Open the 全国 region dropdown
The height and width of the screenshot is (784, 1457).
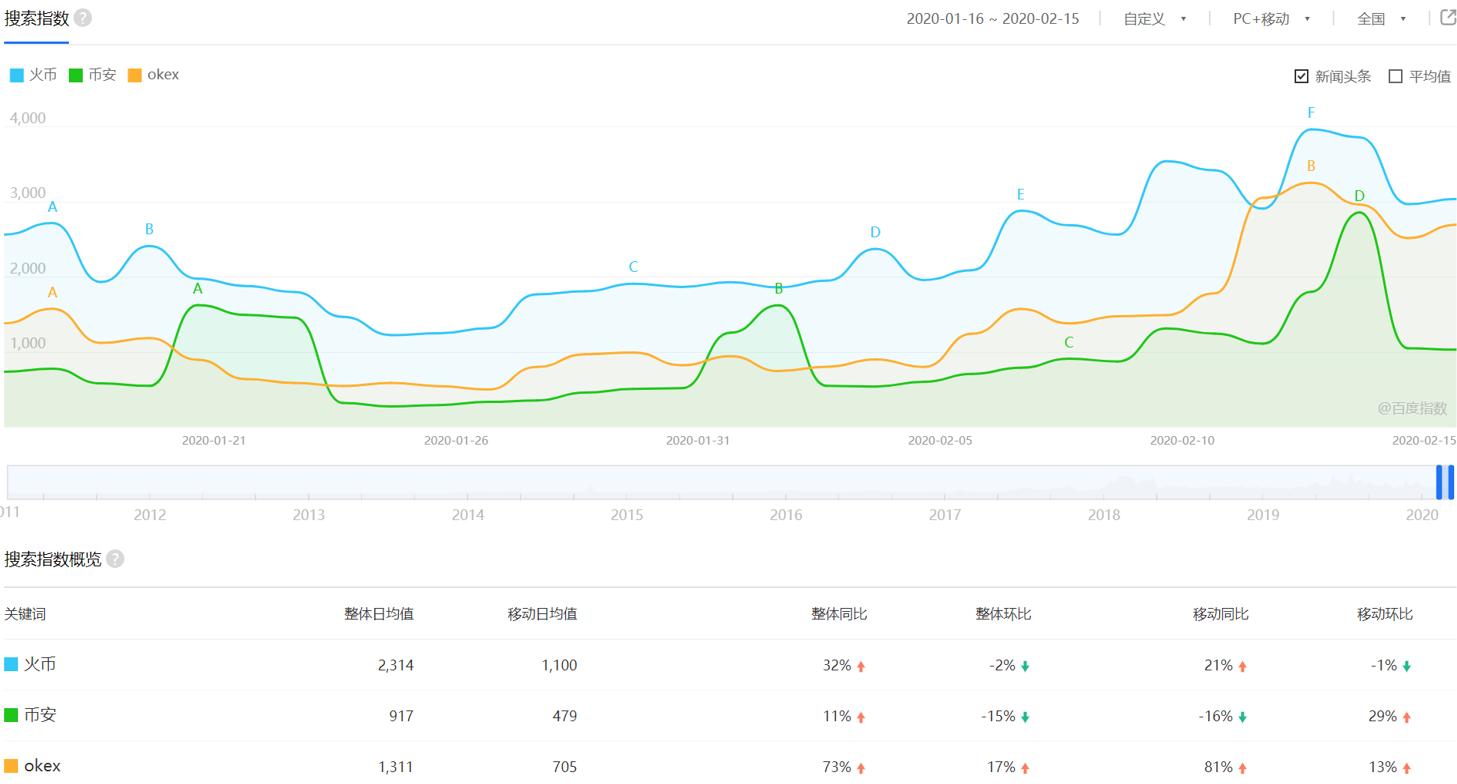1382,19
